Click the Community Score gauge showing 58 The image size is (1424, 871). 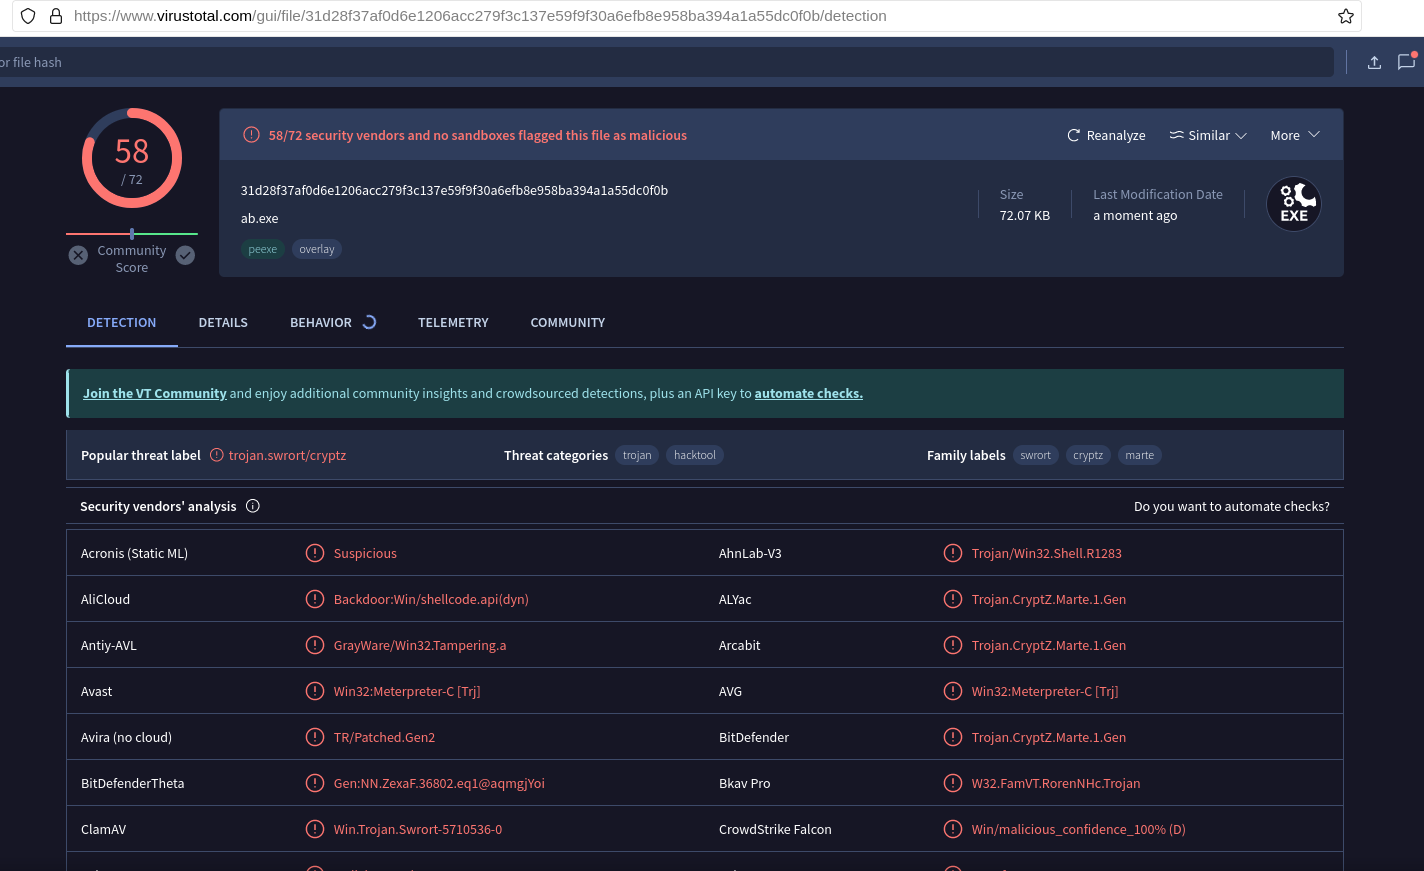(x=131, y=158)
